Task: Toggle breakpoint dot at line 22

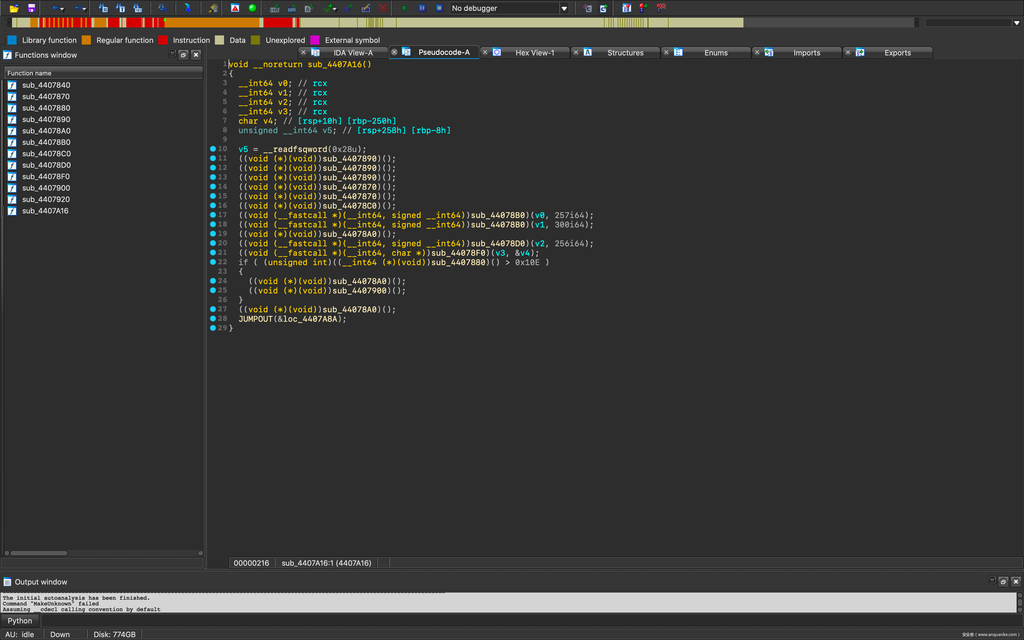Action: (x=213, y=262)
